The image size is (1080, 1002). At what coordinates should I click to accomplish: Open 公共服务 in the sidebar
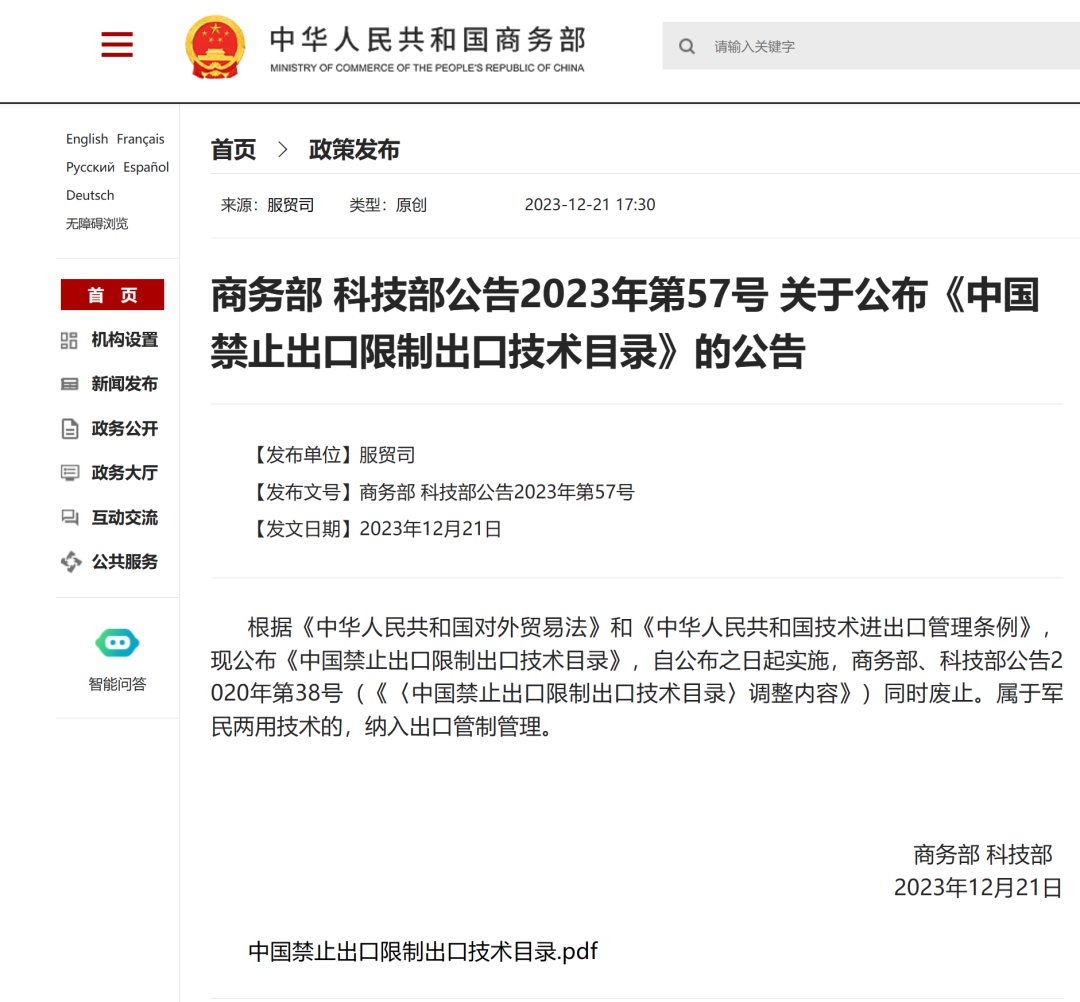(125, 561)
